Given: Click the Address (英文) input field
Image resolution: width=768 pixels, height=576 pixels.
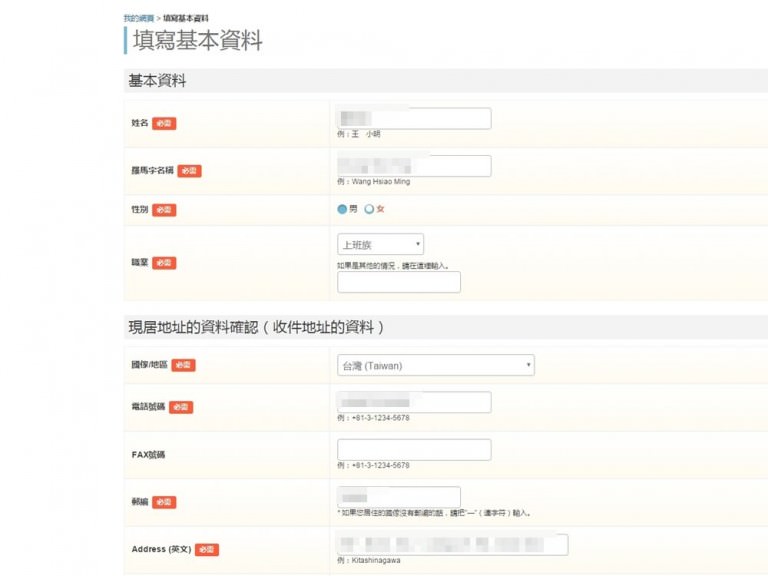Looking at the screenshot, I should (452, 544).
